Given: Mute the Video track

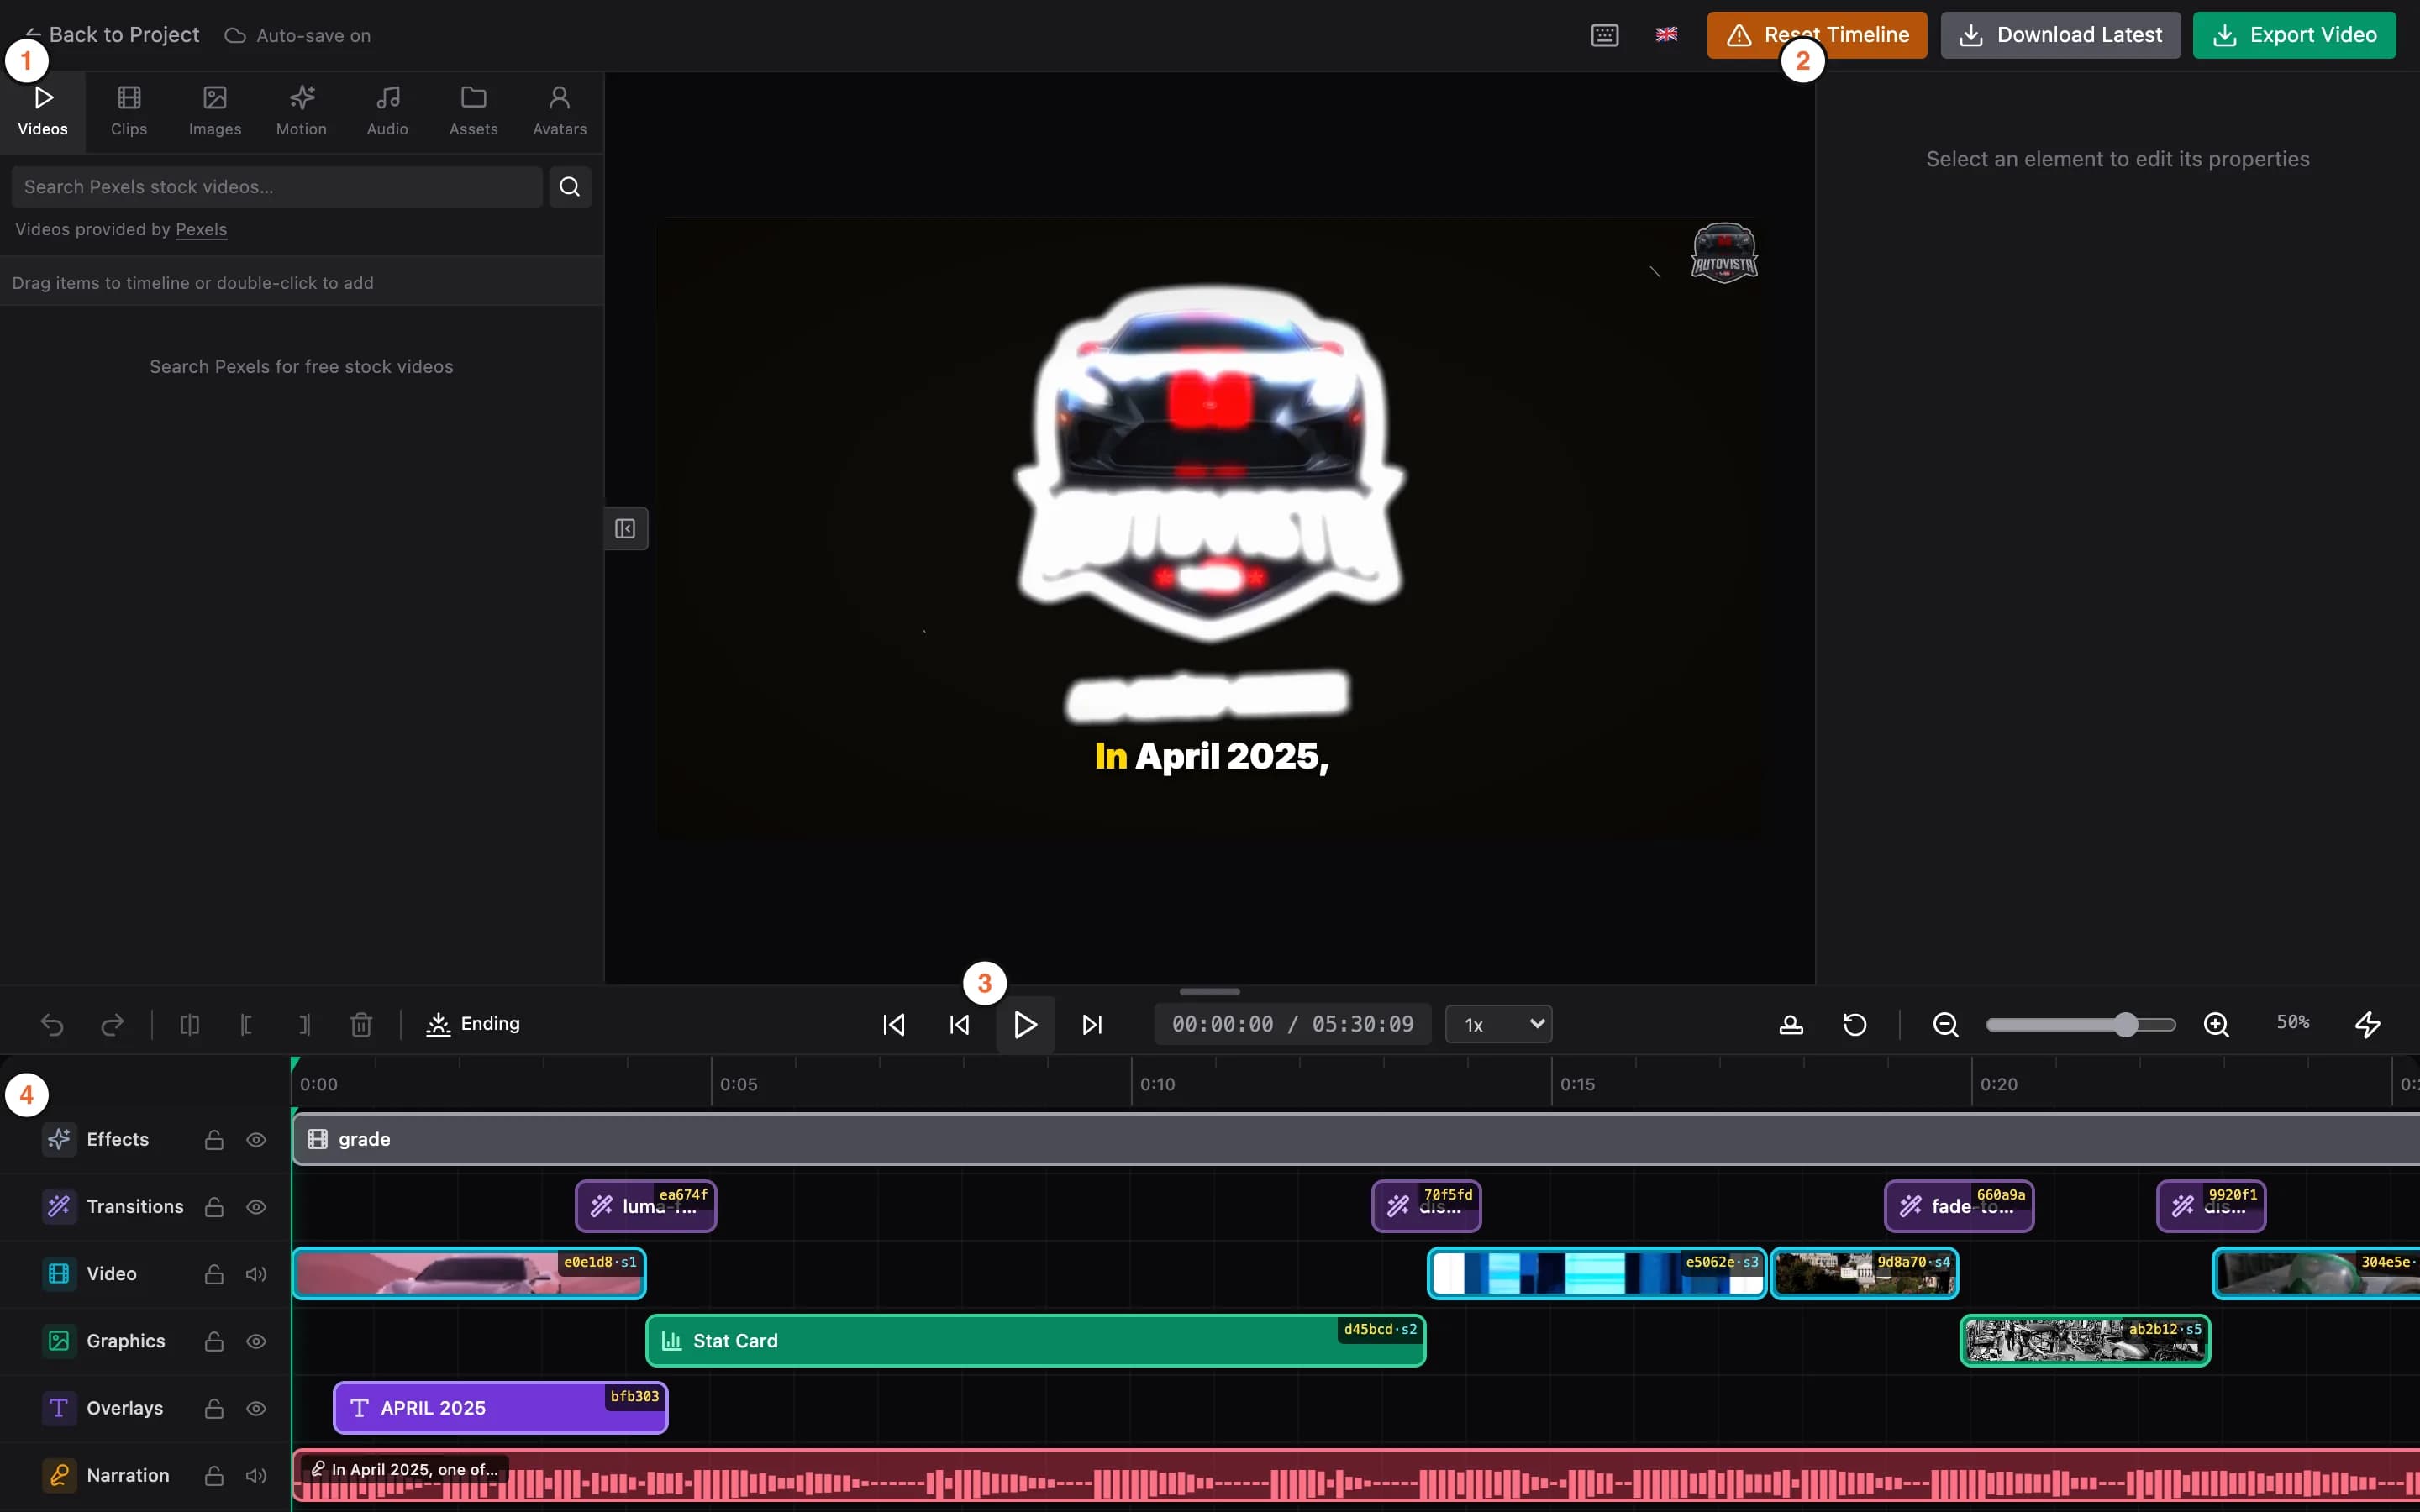Looking at the screenshot, I should tap(256, 1274).
